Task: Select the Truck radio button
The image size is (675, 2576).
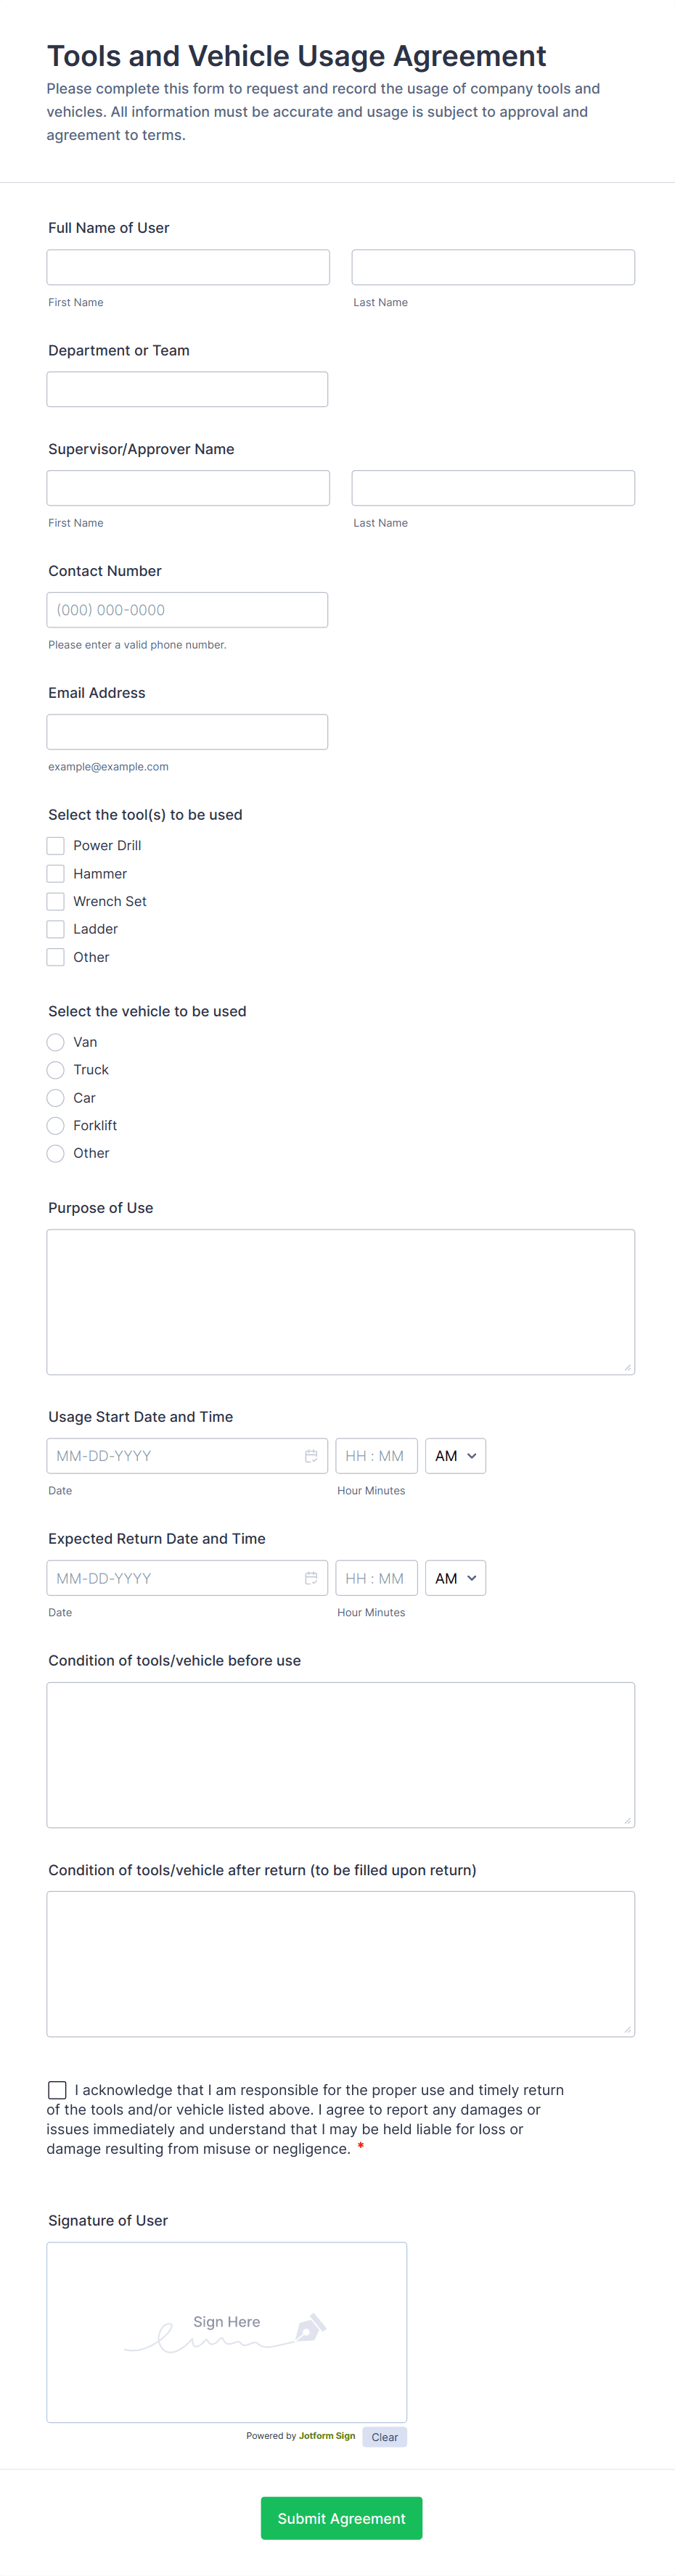Action: [56, 1070]
